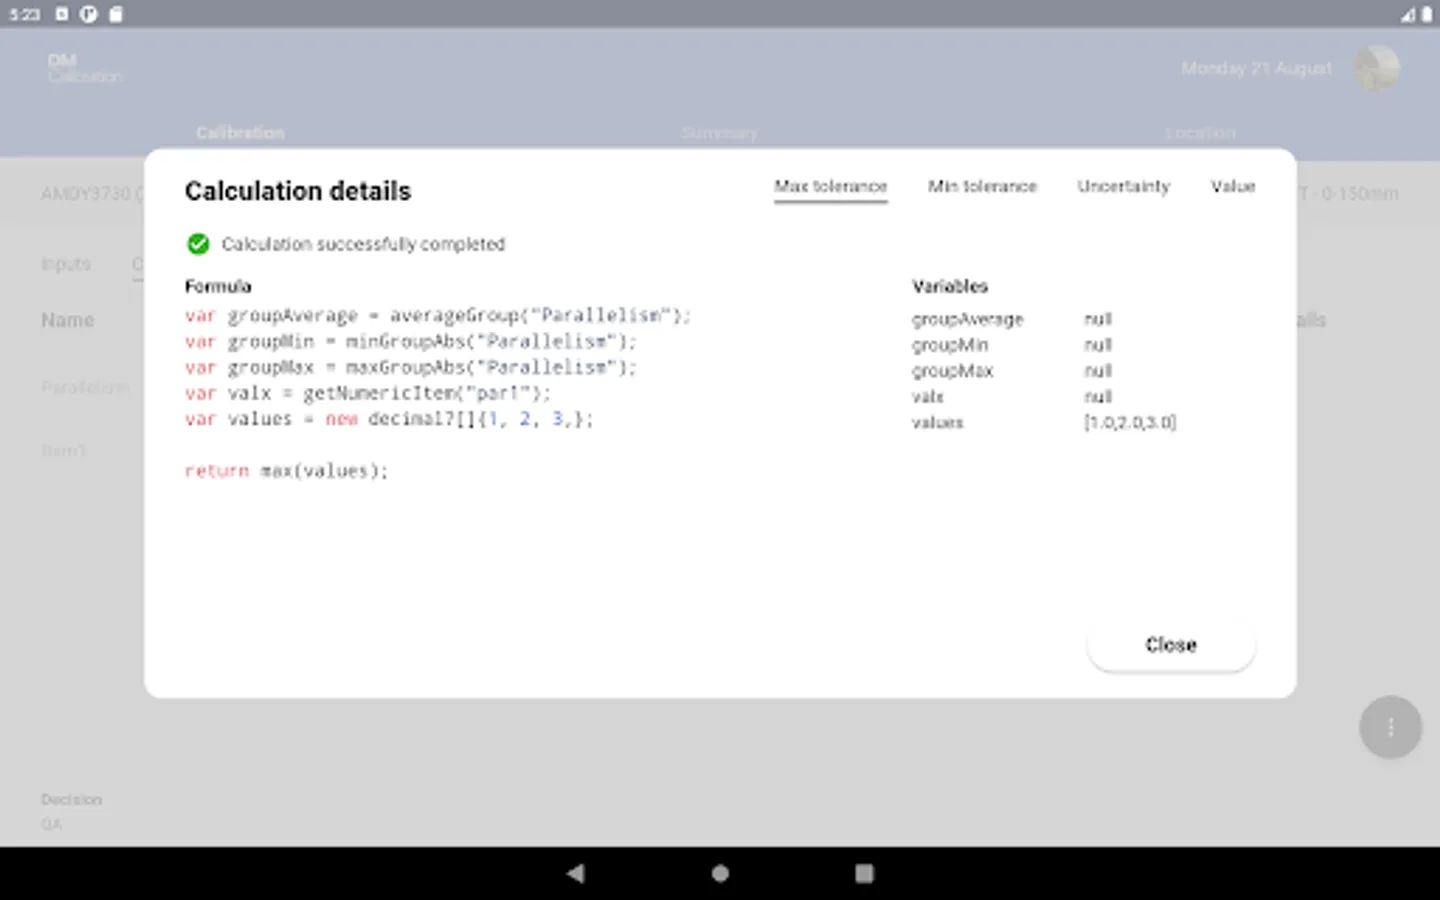Click the [1.0,2.0,3.0] variable value
The width and height of the screenshot is (1440, 900).
point(1130,423)
